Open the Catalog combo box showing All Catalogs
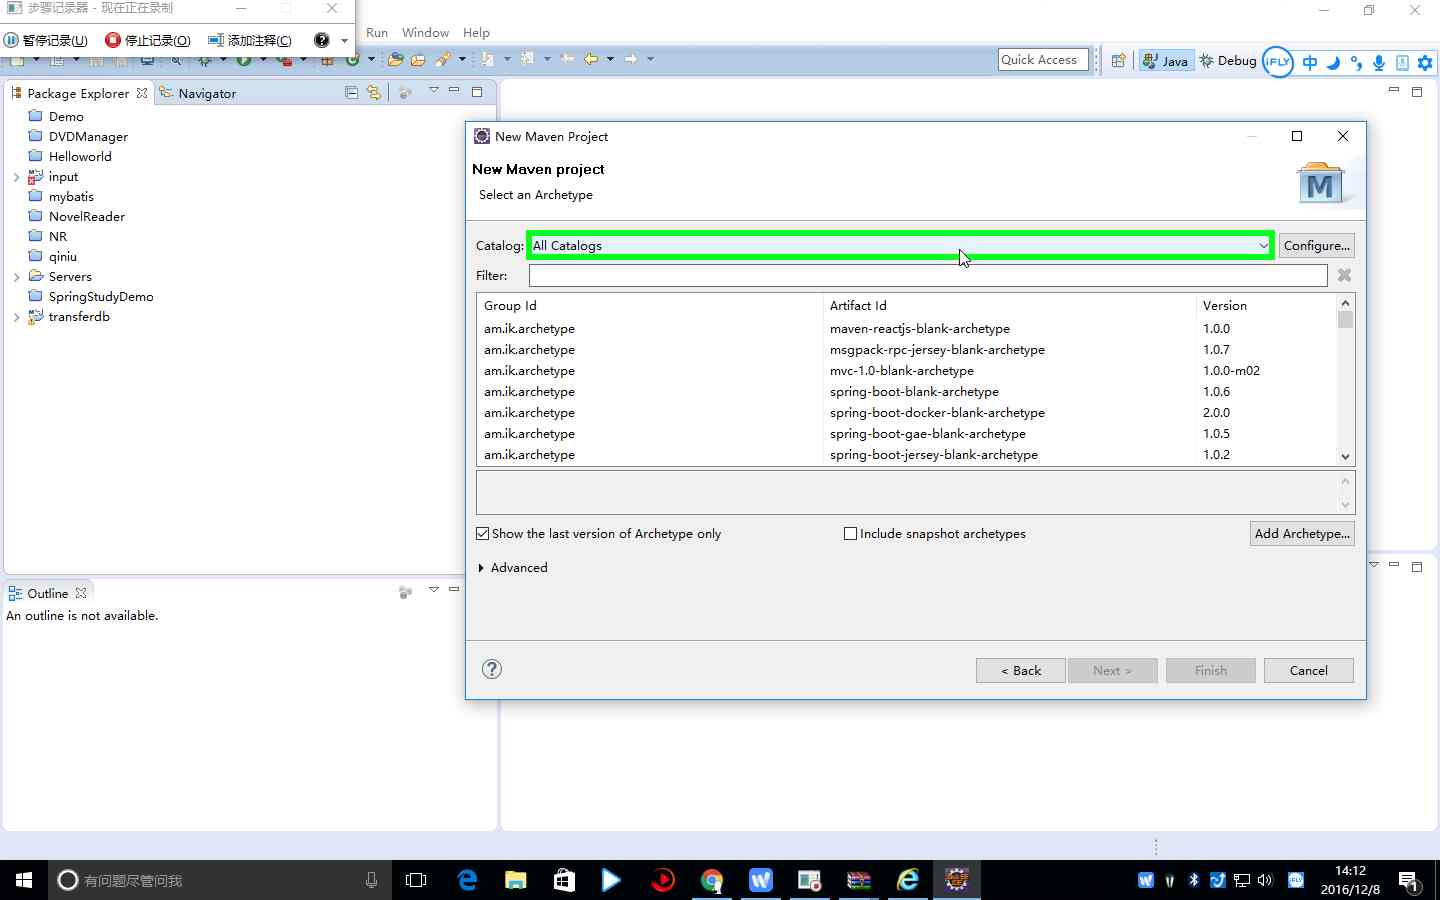The height and width of the screenshot is (900, 1440). (x=900, y=245)
